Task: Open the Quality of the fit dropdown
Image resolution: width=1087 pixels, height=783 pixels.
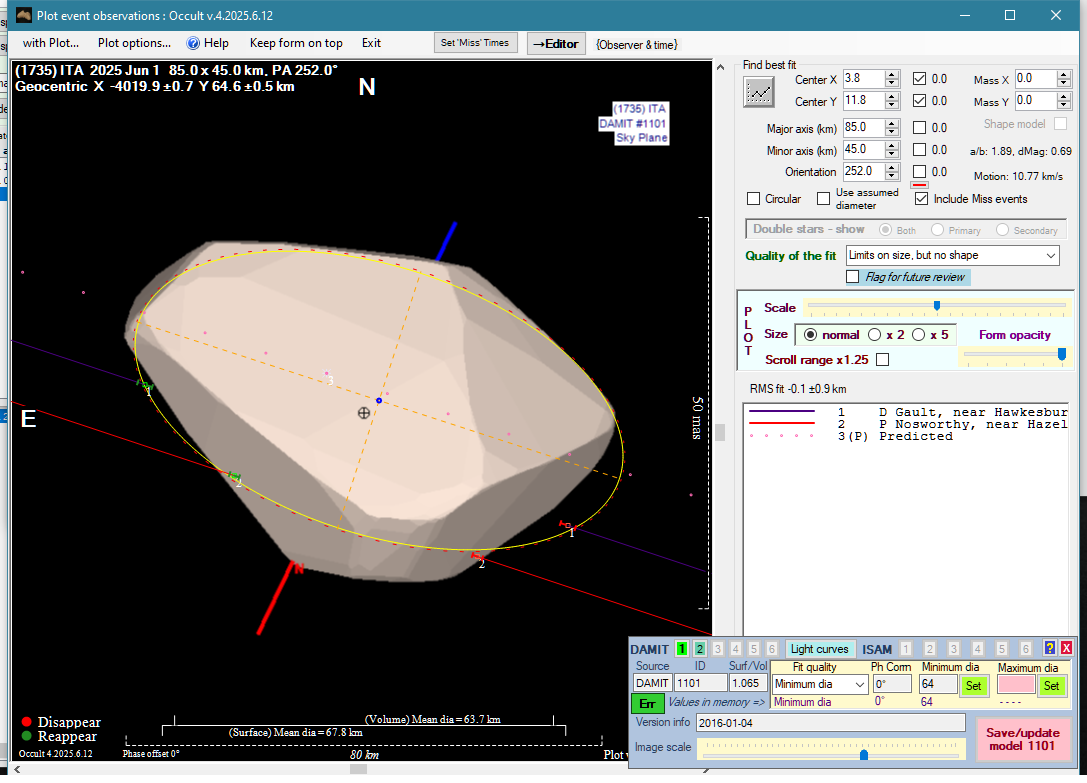Action: pyautogui.click(x=952, y=256)
